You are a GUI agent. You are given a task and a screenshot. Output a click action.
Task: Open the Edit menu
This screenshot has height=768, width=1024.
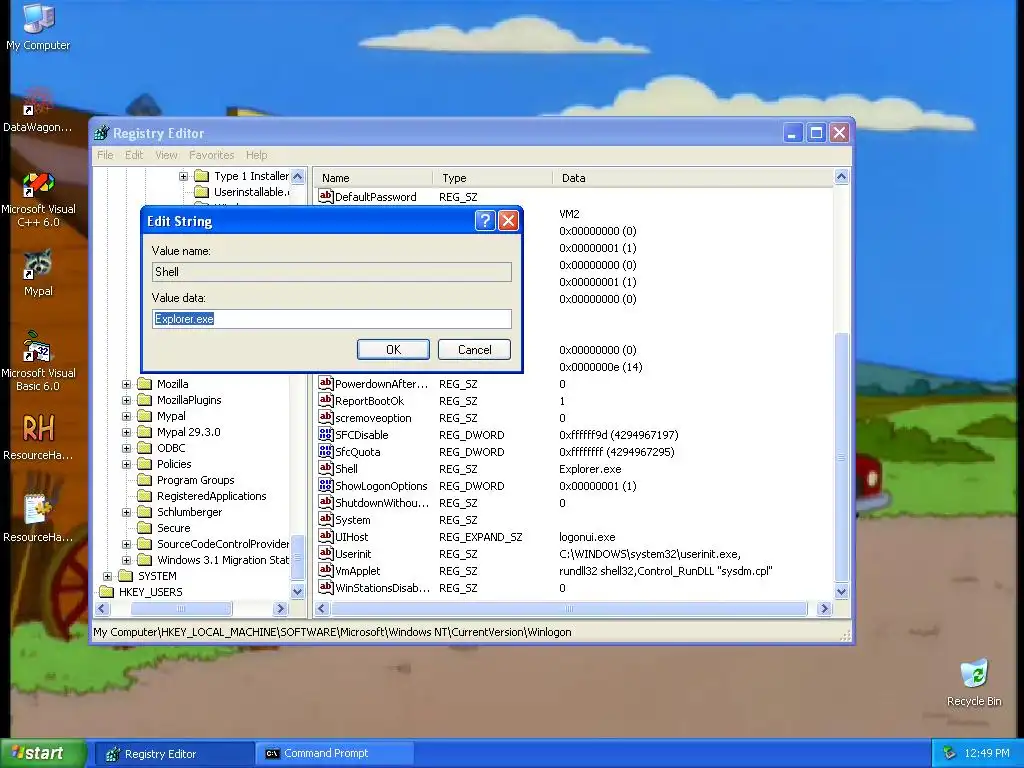point(134,155)
